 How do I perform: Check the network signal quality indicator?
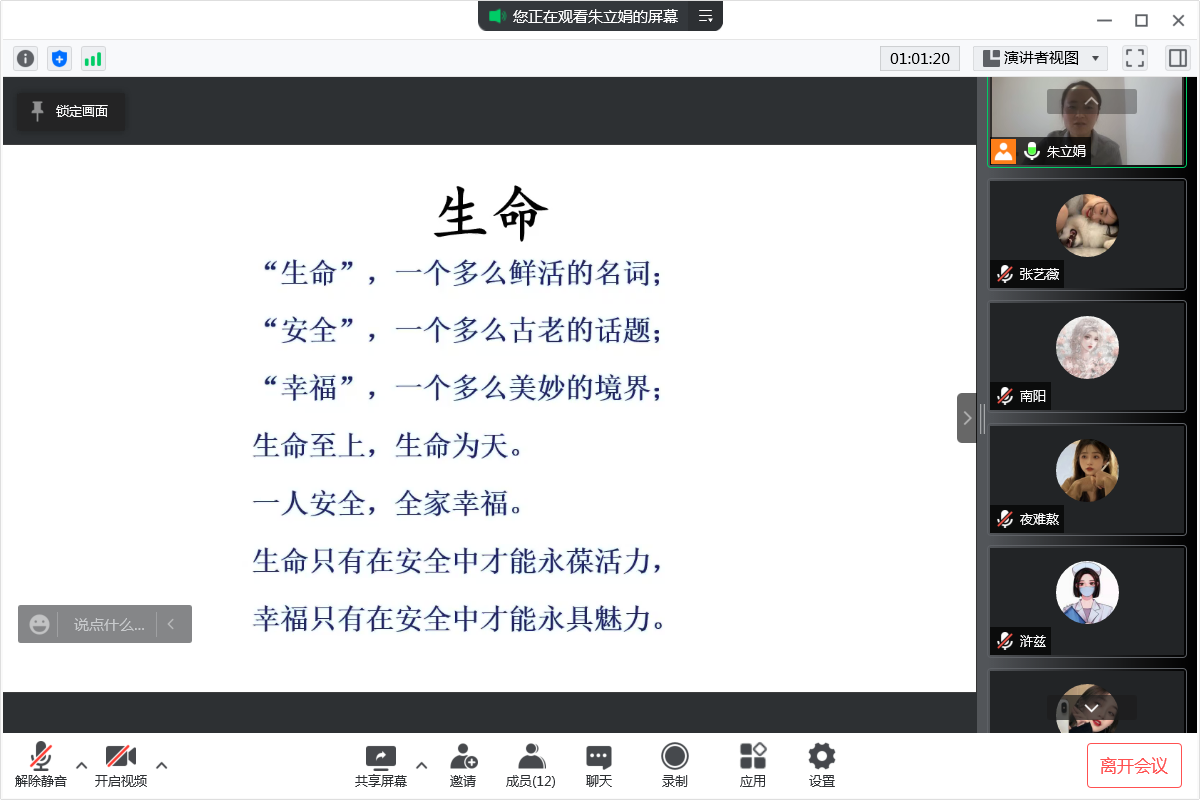(92, 58)
